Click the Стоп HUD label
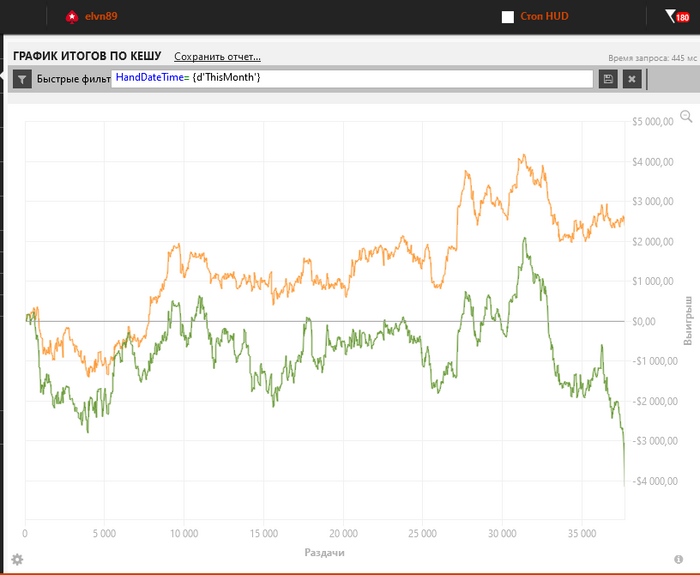 [x=544, y=17]
